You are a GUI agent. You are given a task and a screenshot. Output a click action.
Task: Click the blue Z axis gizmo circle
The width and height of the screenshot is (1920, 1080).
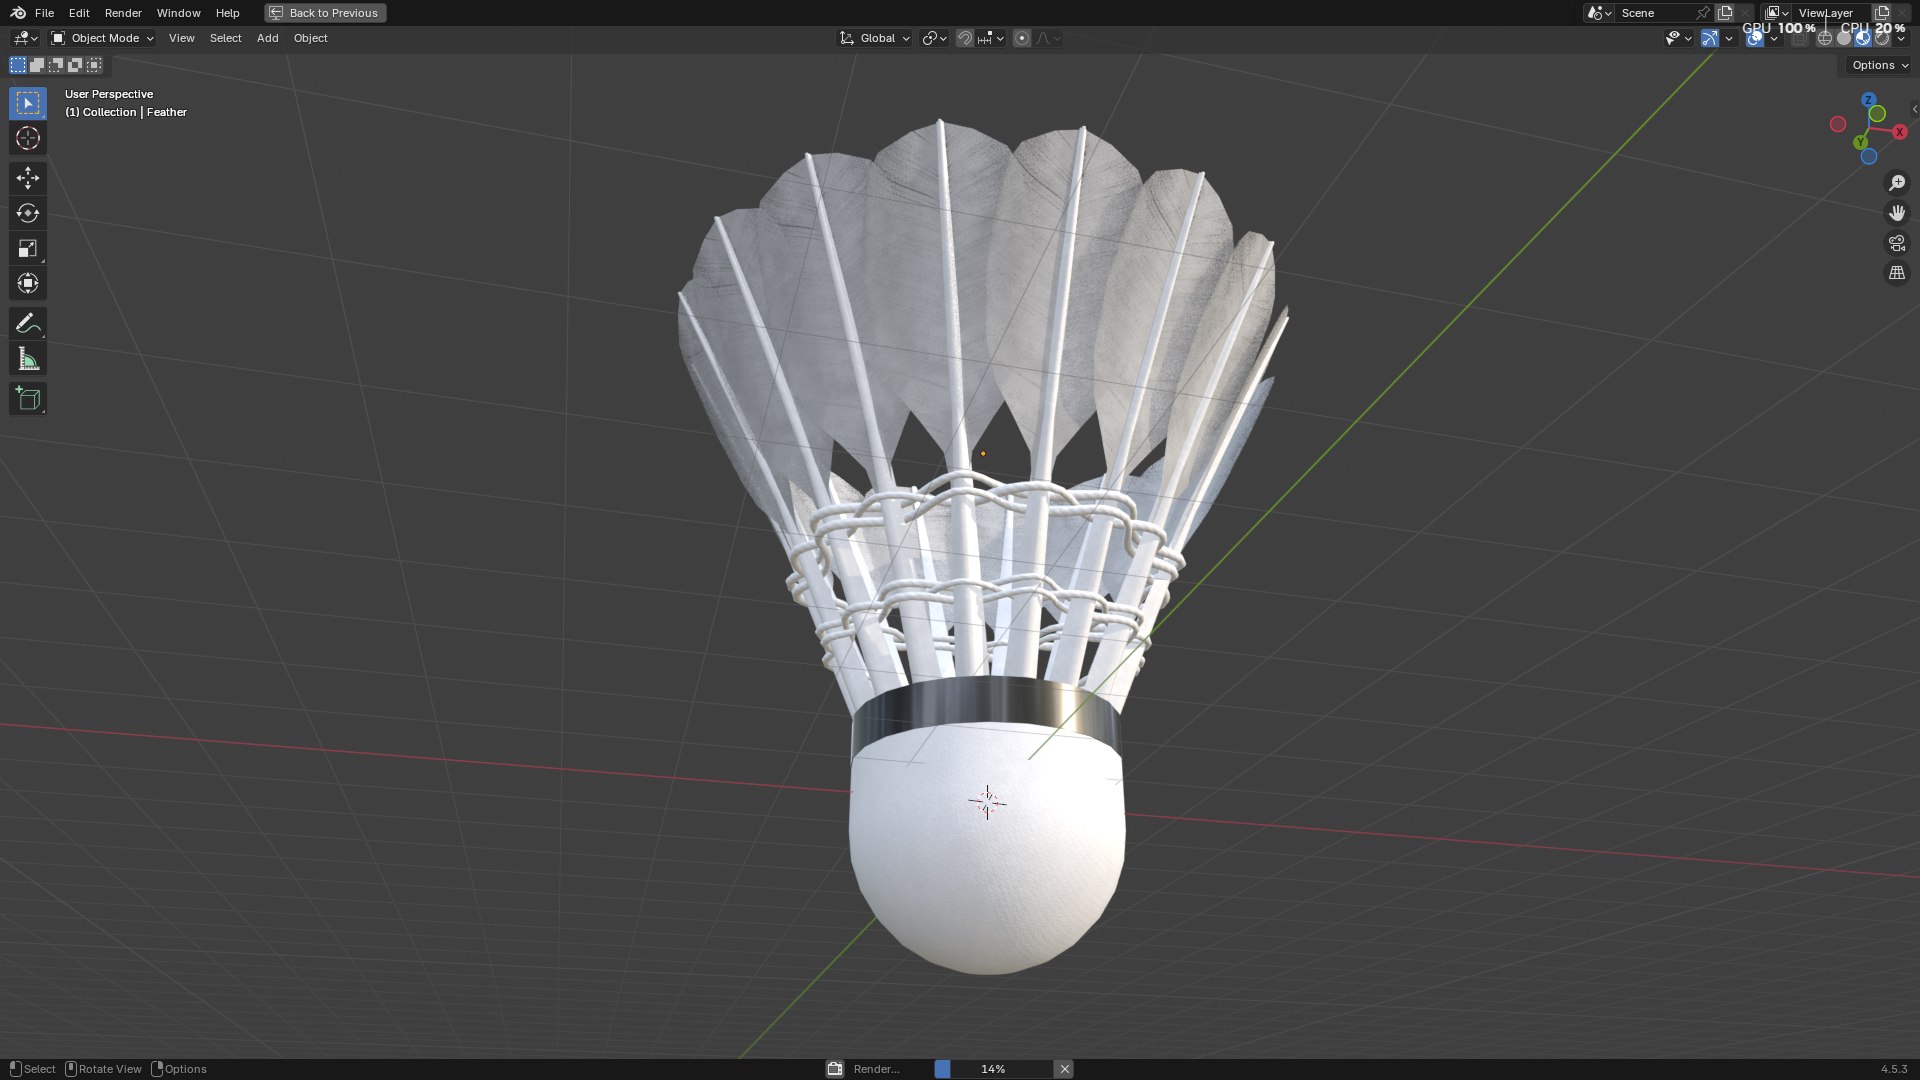pos(1868,100)
